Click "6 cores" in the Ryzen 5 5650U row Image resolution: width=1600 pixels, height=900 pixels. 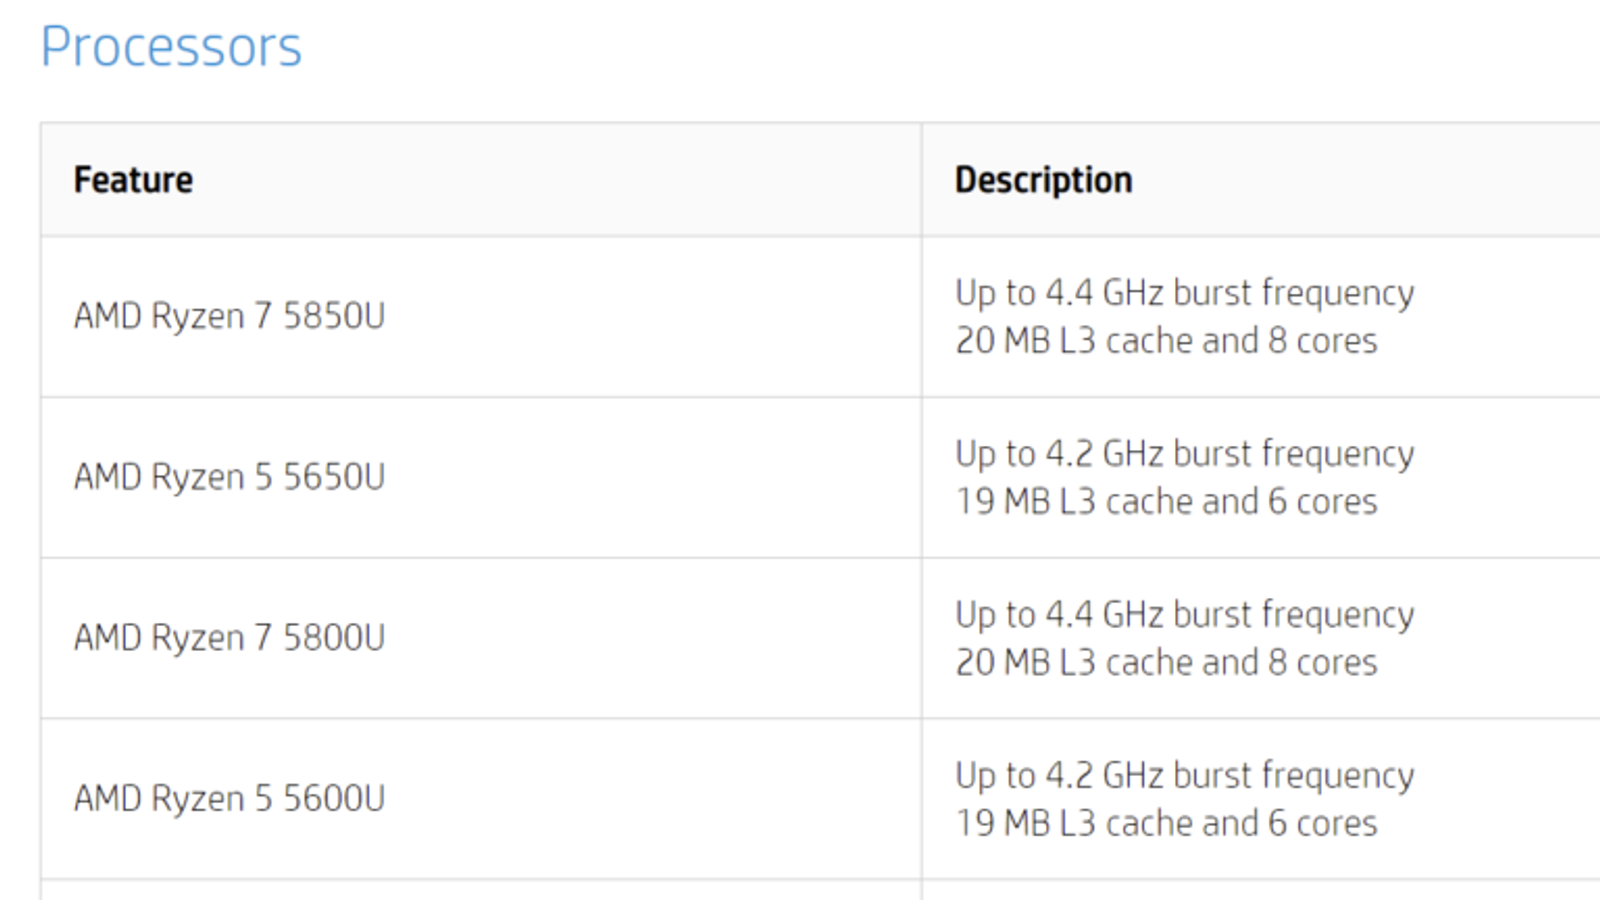1322,502
